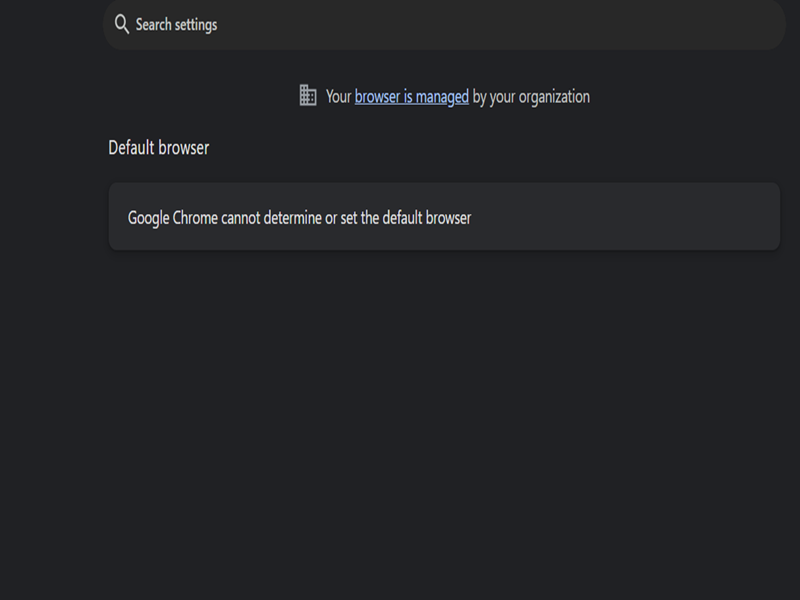
Task: Click the word "browser" in the managed link
Action: pos(376,97)
